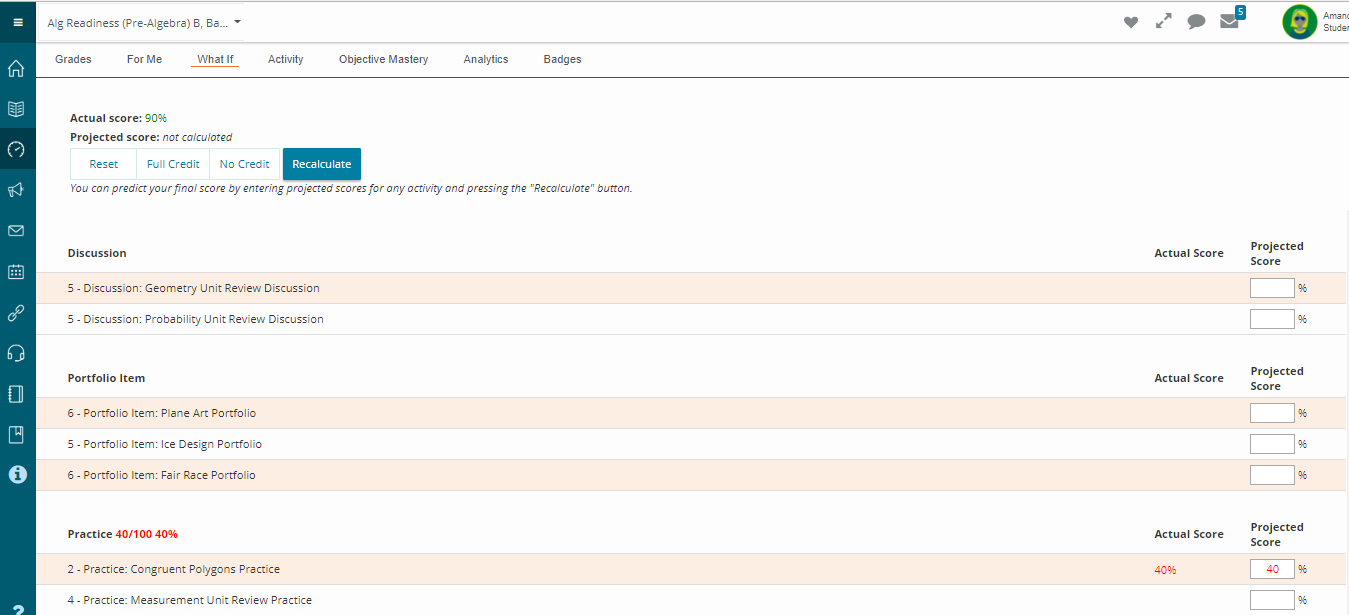The width and height of the screenshot is (1349, 615).
Task: Open the Calendar icon in the sidebar
Action: (x=16, y=272)
